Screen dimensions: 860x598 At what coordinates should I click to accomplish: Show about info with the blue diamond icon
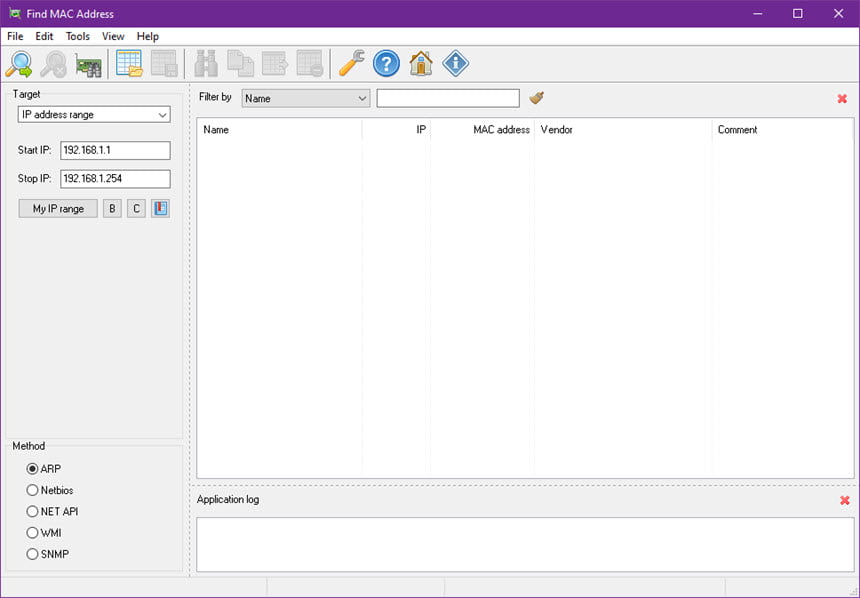click(455, 64)
